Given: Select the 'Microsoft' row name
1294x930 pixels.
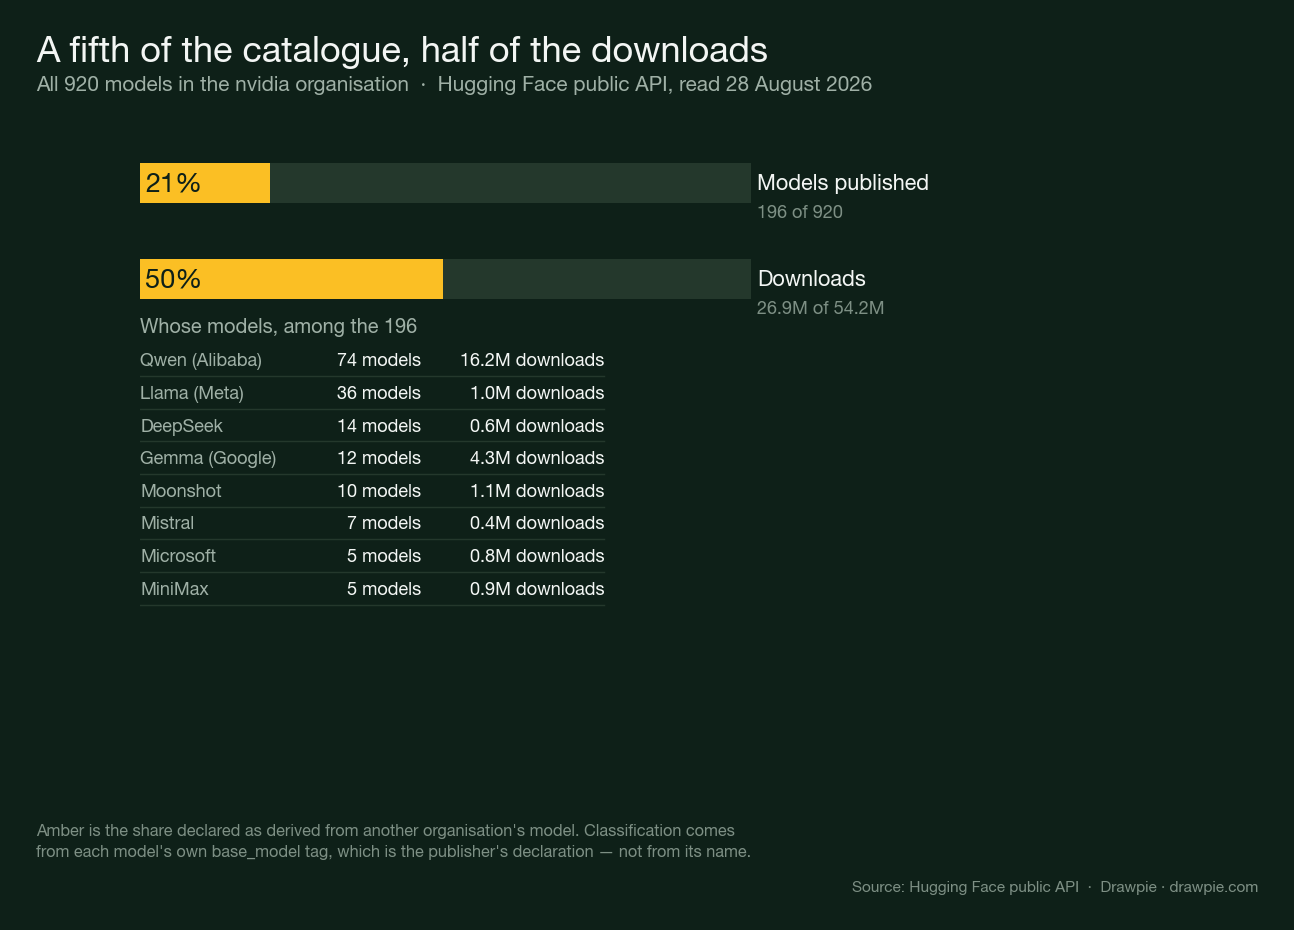Looking at the screenshot, I should pos(178,556).
